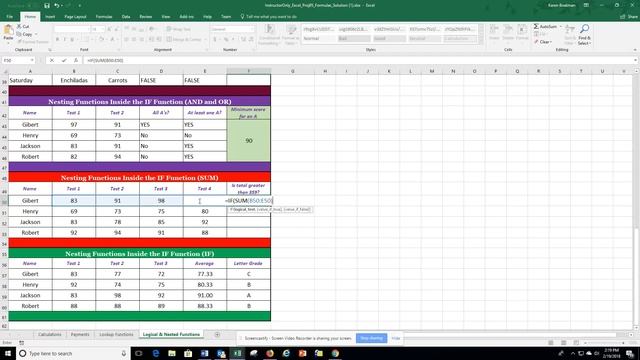Click the Save icon in quick access toolbar

(47, 6)
